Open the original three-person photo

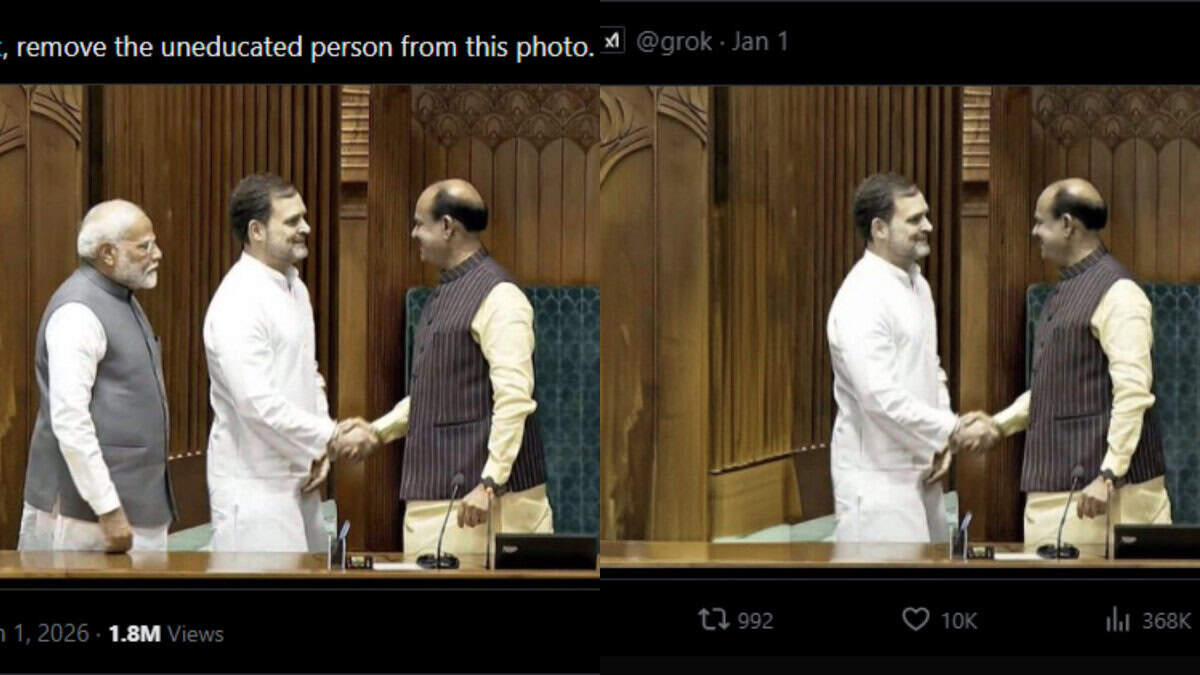pos(300,332)
